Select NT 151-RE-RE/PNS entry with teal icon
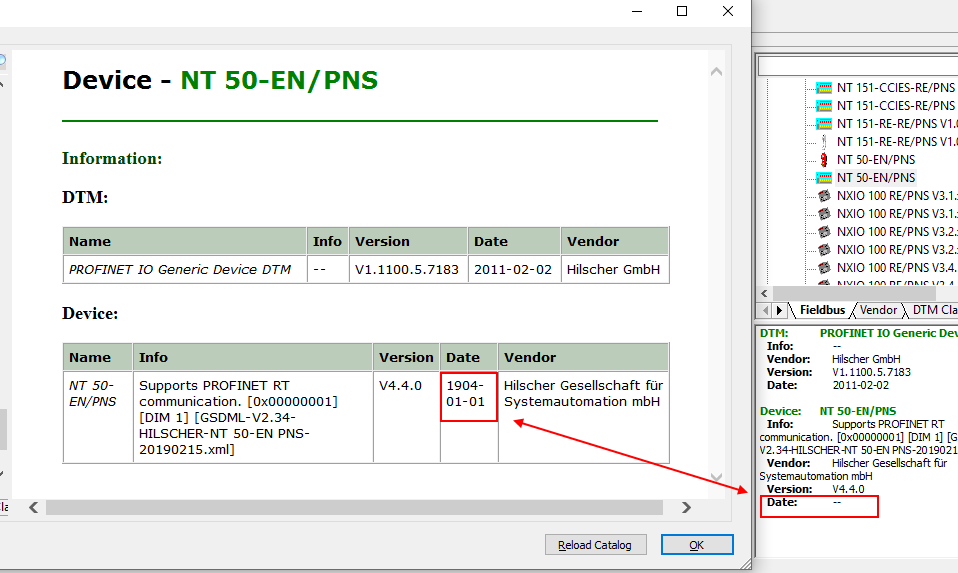 pyautogui.click(x=896, y=124)
